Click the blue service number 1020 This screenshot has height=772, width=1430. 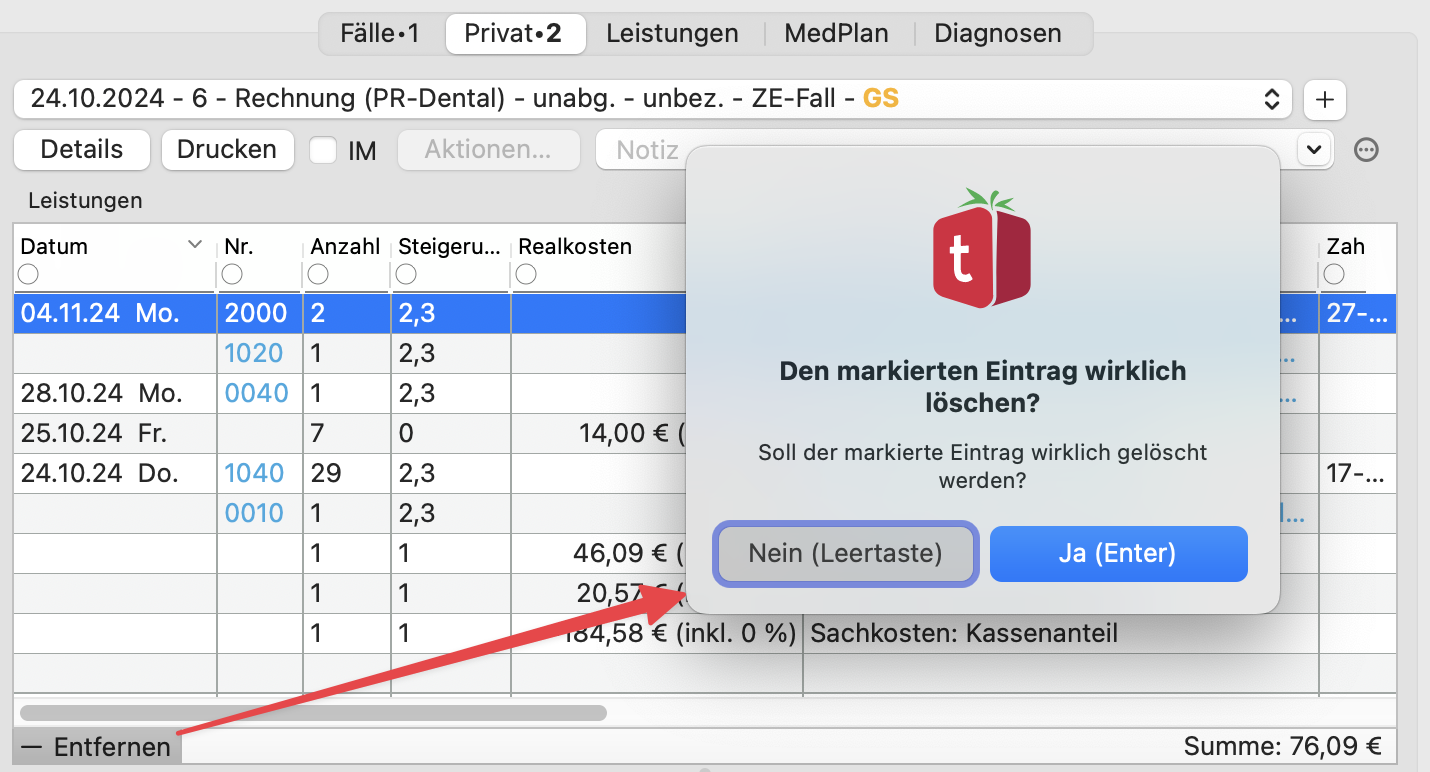click(x=253, y=353)
